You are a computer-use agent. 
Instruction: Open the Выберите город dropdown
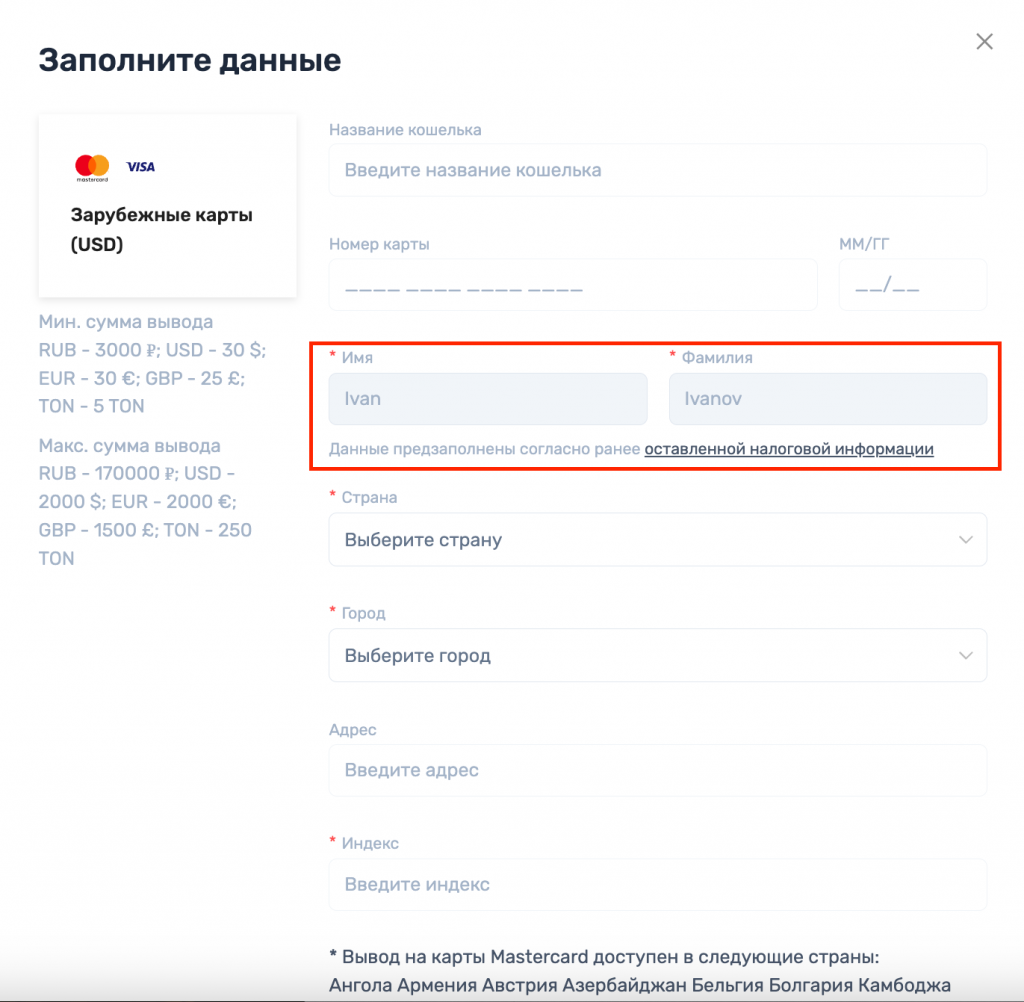pyautogui.click(x=640, y=656)
